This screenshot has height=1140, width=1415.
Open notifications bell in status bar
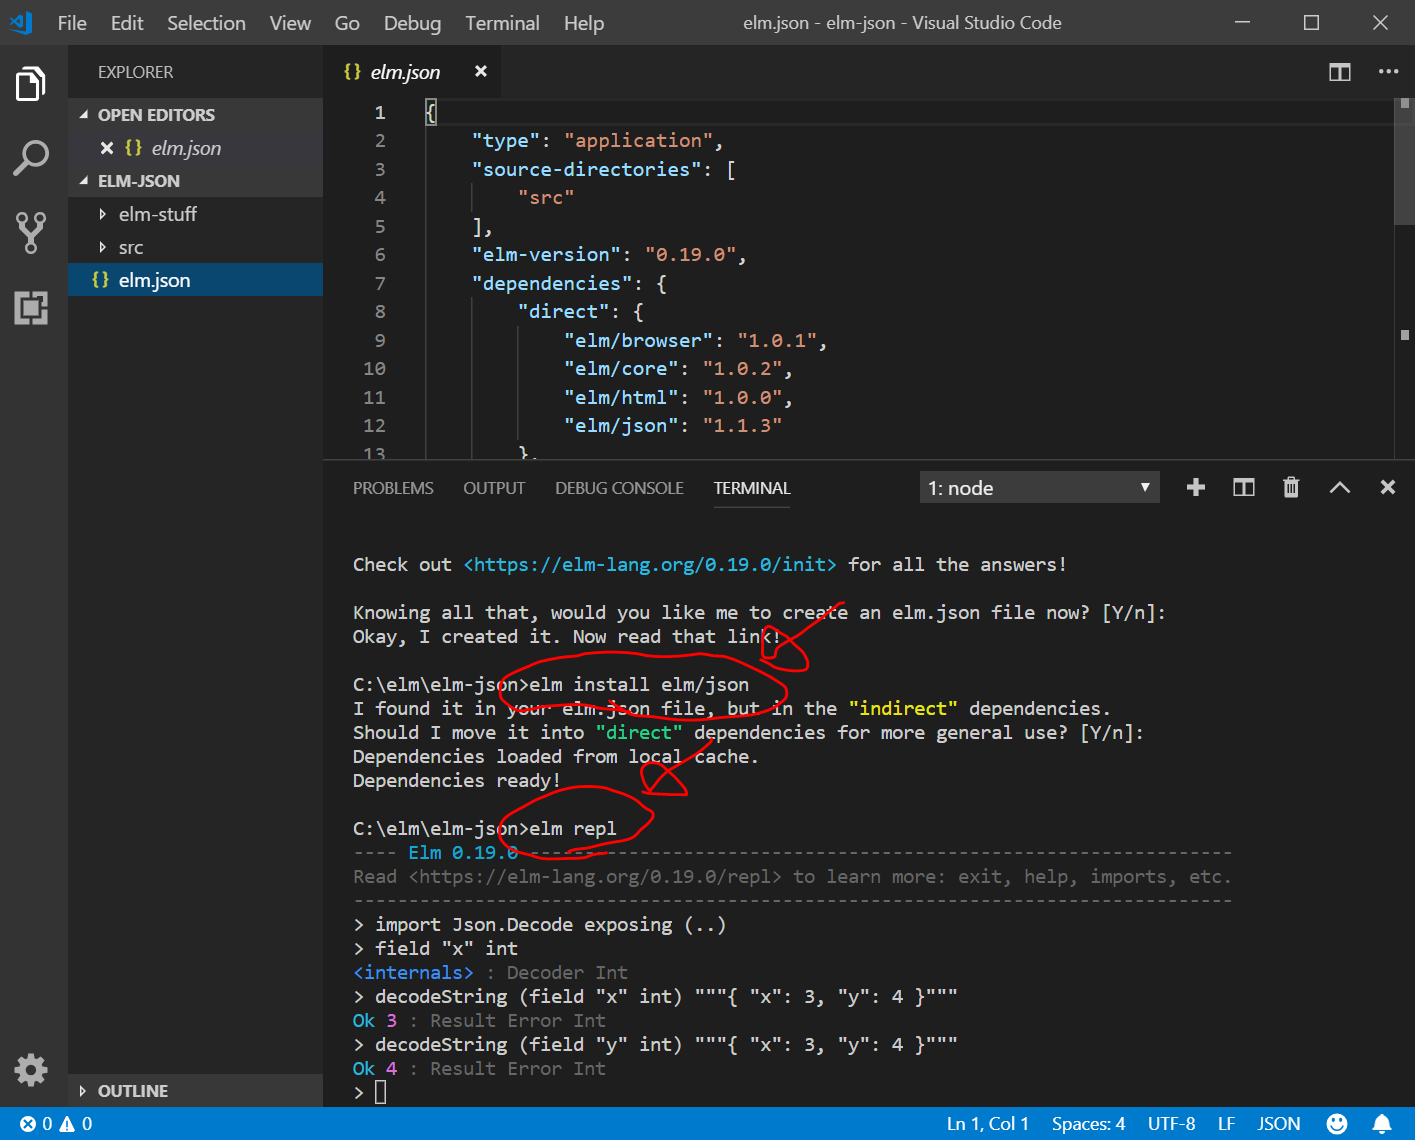[x=1382, y=1124]
